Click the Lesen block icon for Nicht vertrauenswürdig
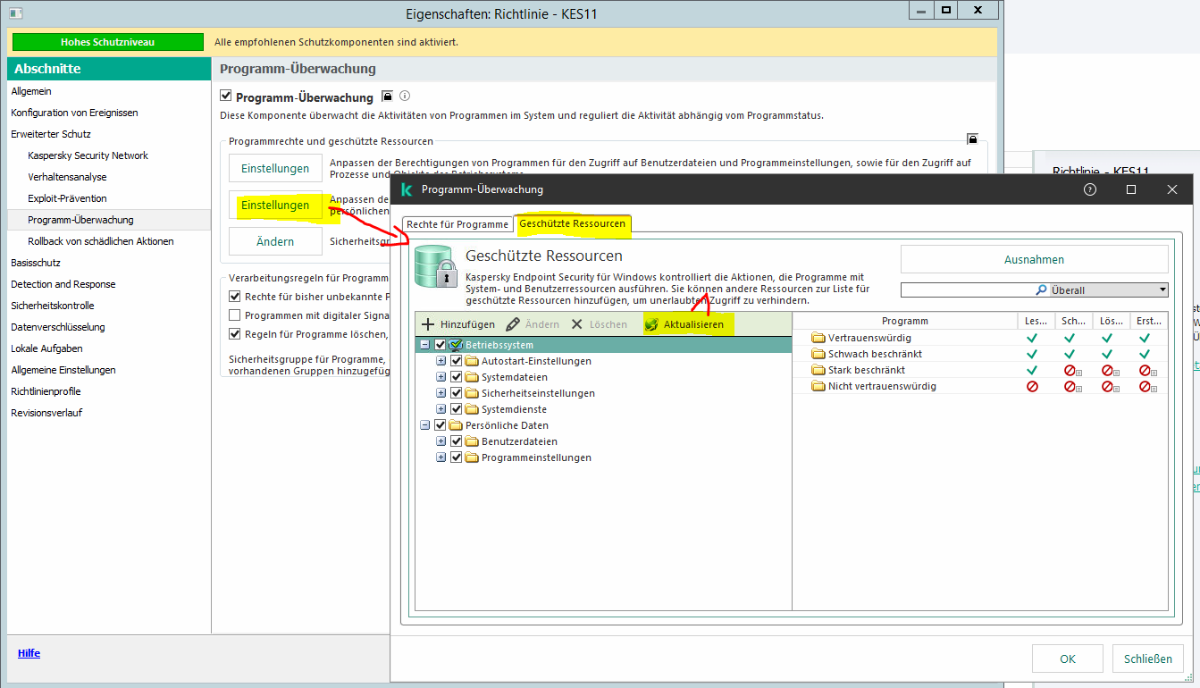The width and height of the screenshot is (1200, 688). click(1033, 386)
